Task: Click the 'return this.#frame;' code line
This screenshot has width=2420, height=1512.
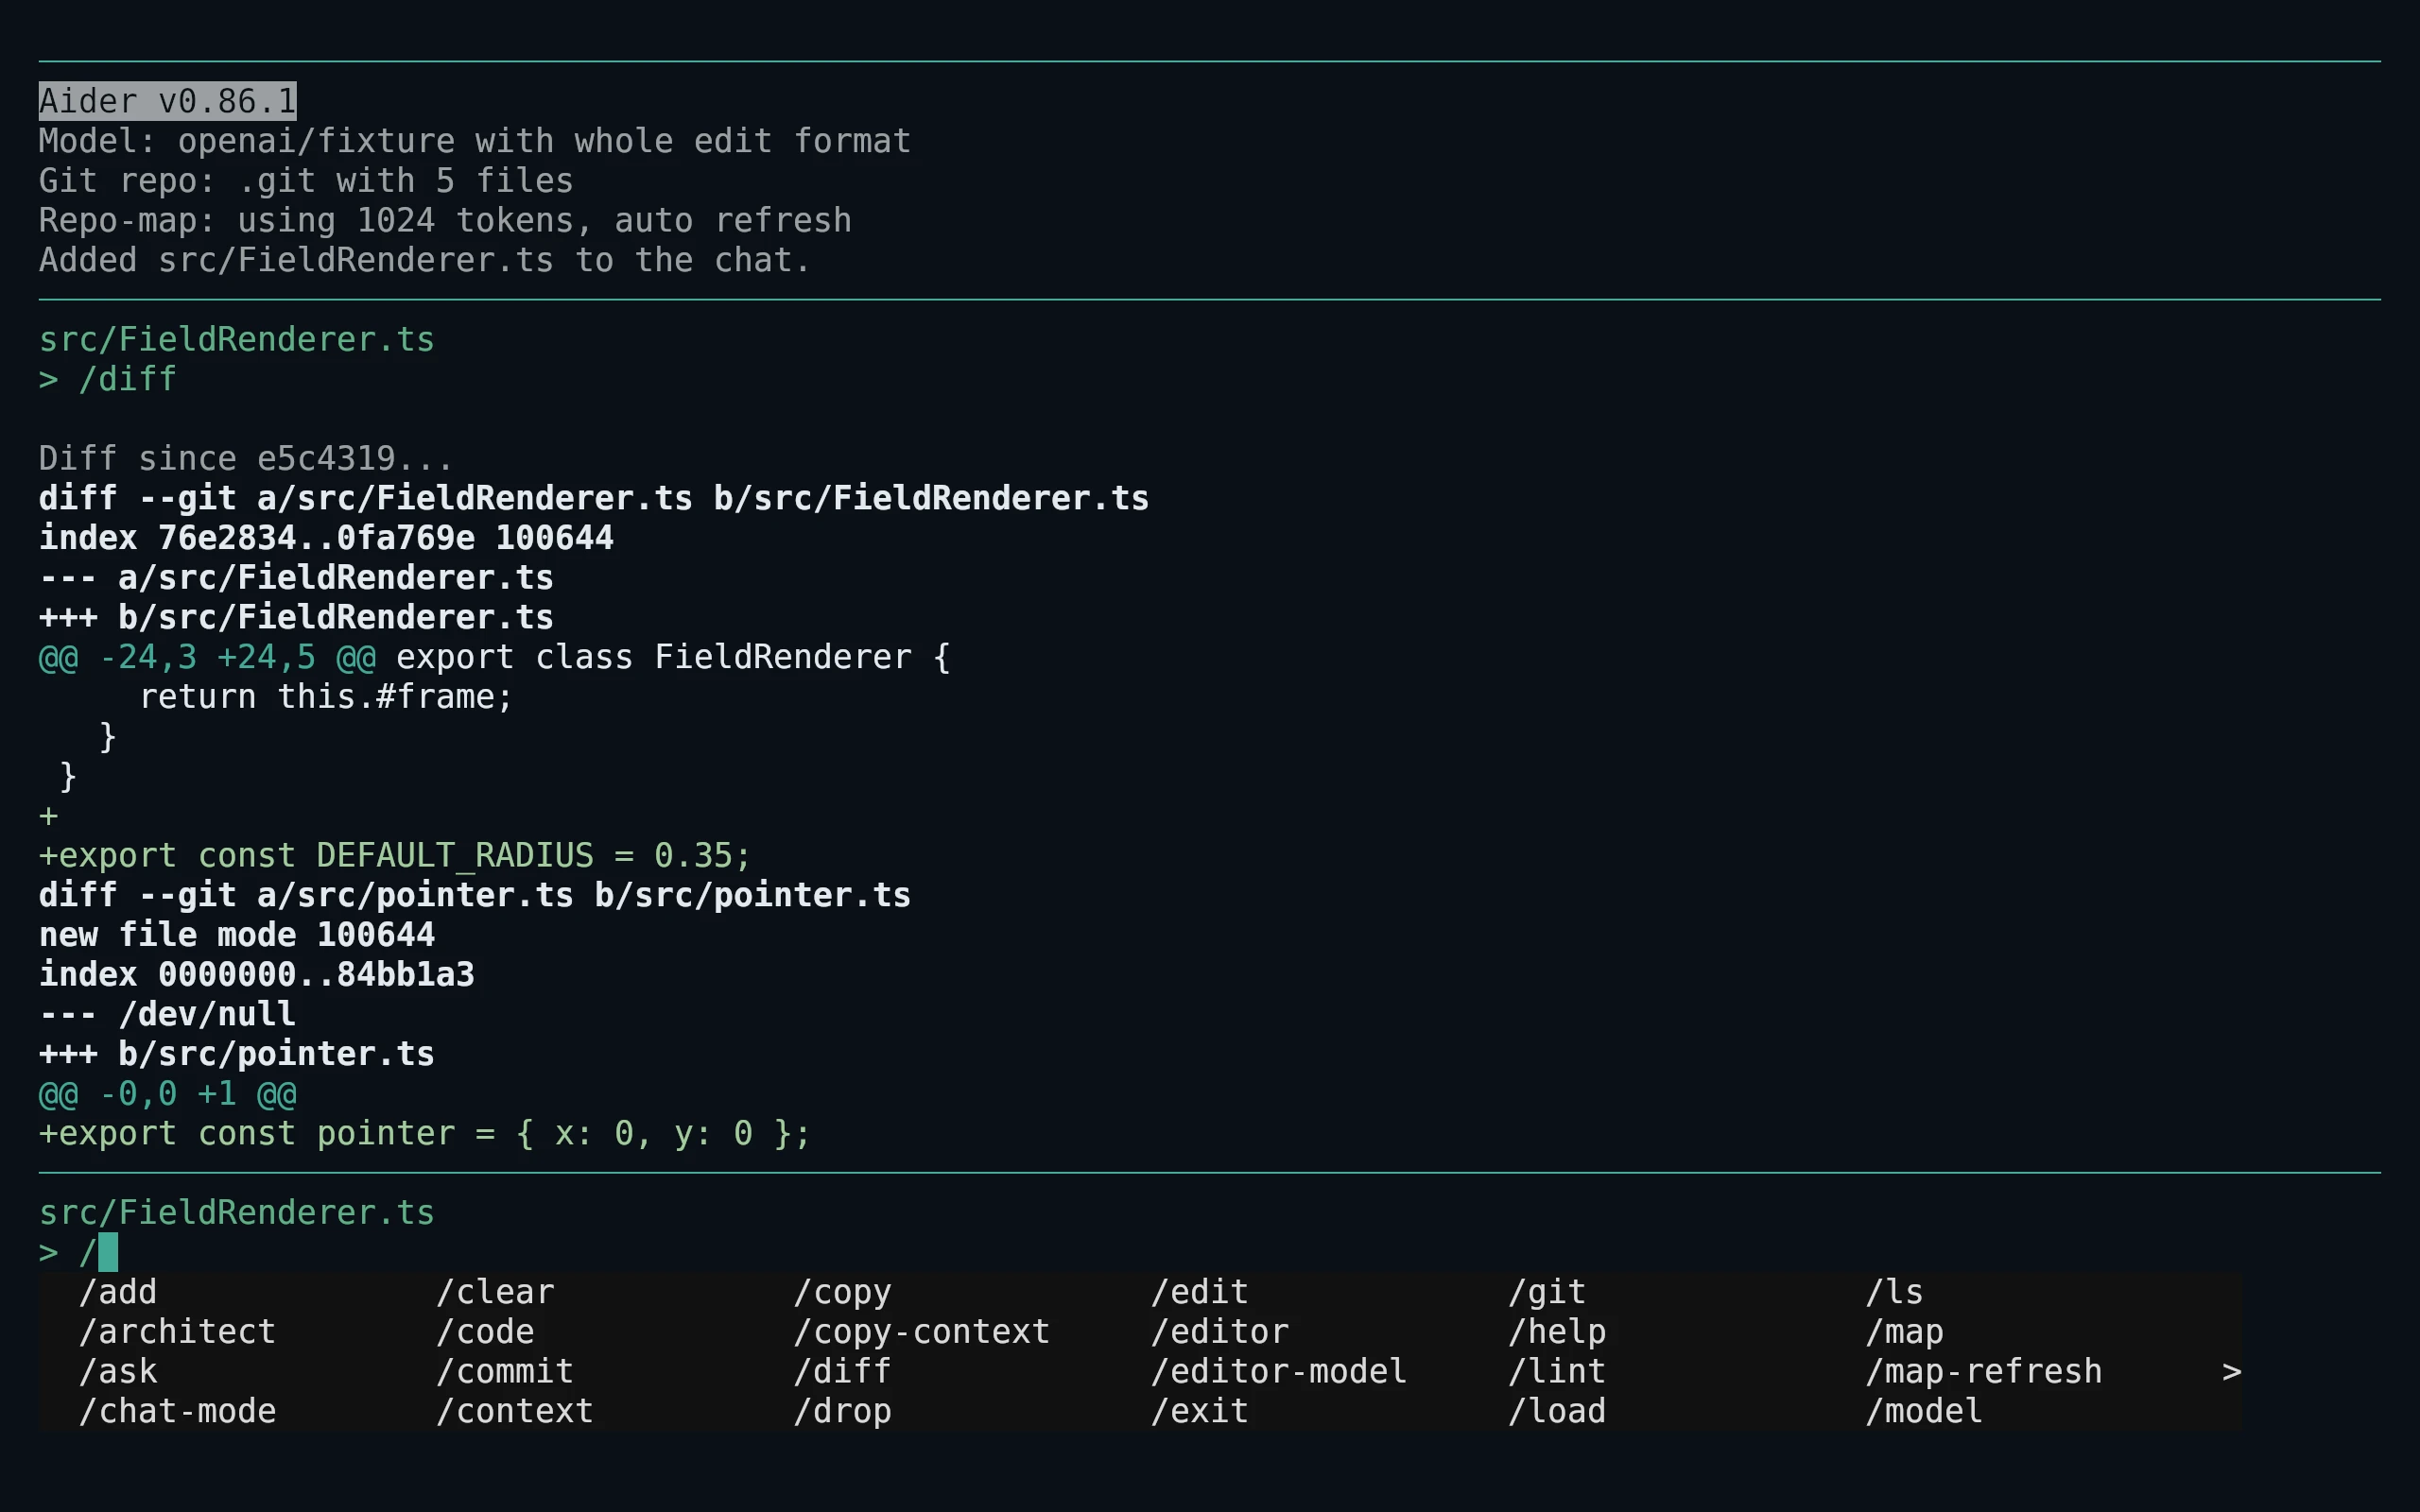Action: point(326,697)
